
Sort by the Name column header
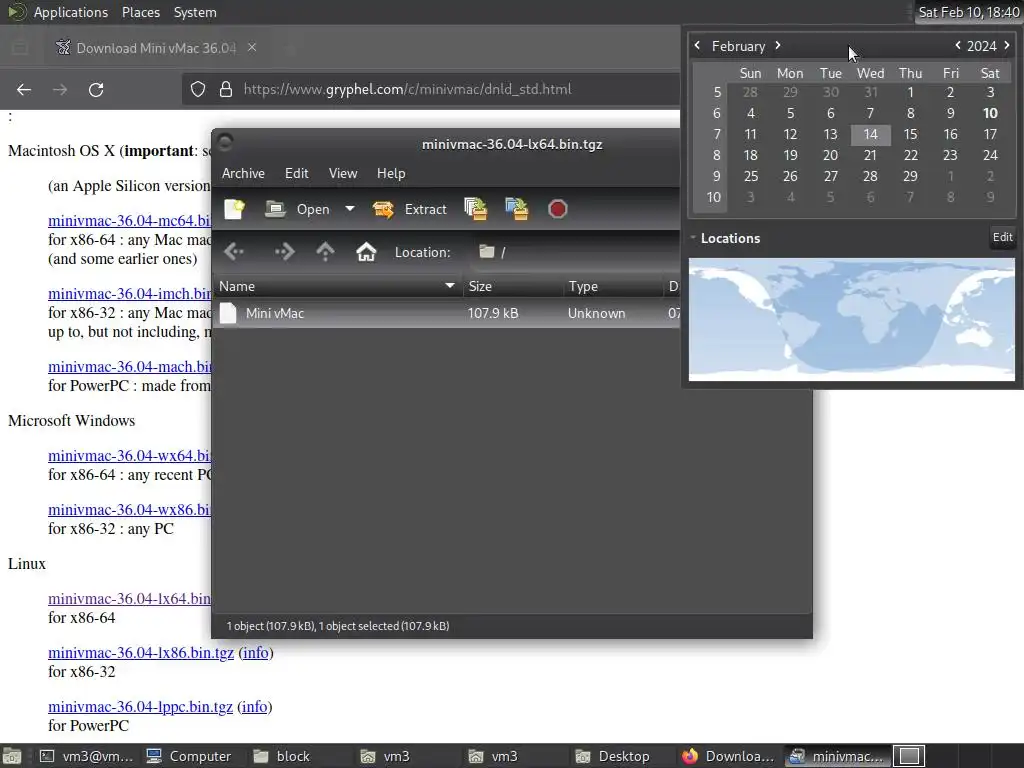(337, 286)
